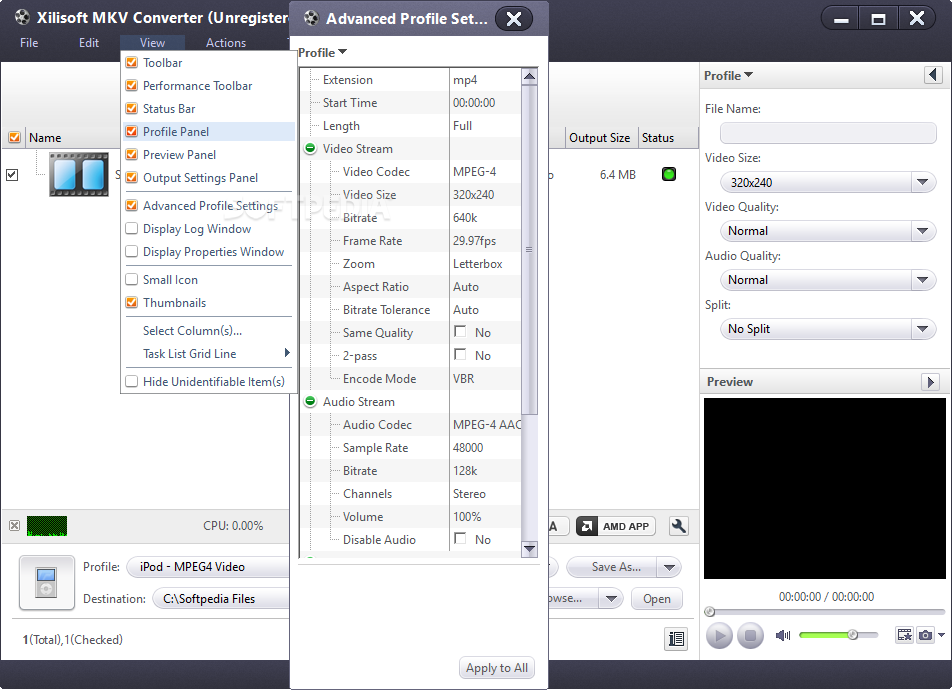This screenshot has width=952, height=690.
Task: Click the Apply to All button
Action: (x=497, y=668)
